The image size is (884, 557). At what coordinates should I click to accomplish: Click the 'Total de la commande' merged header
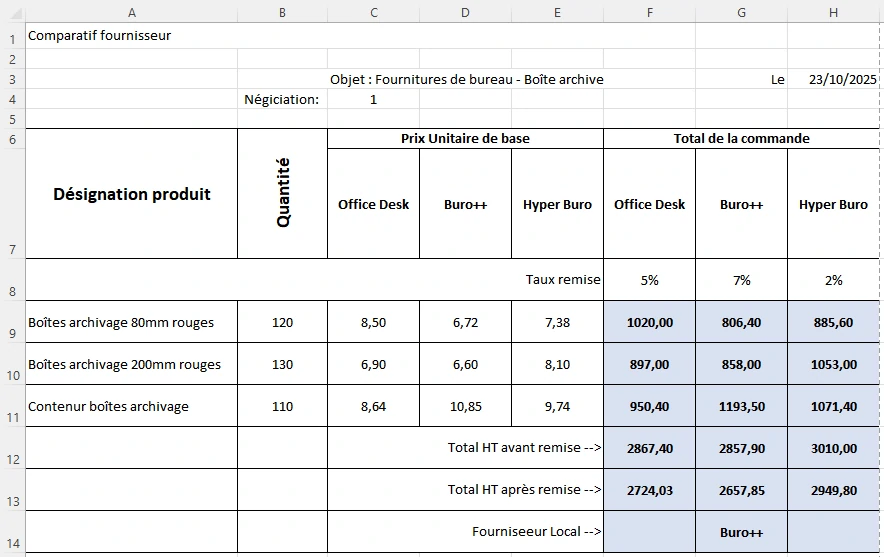741,139
